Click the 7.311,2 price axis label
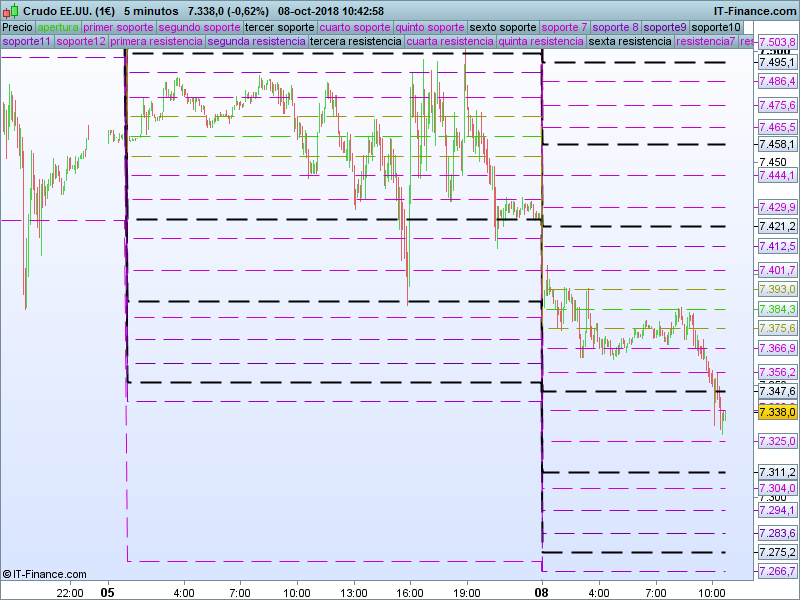 777,472
